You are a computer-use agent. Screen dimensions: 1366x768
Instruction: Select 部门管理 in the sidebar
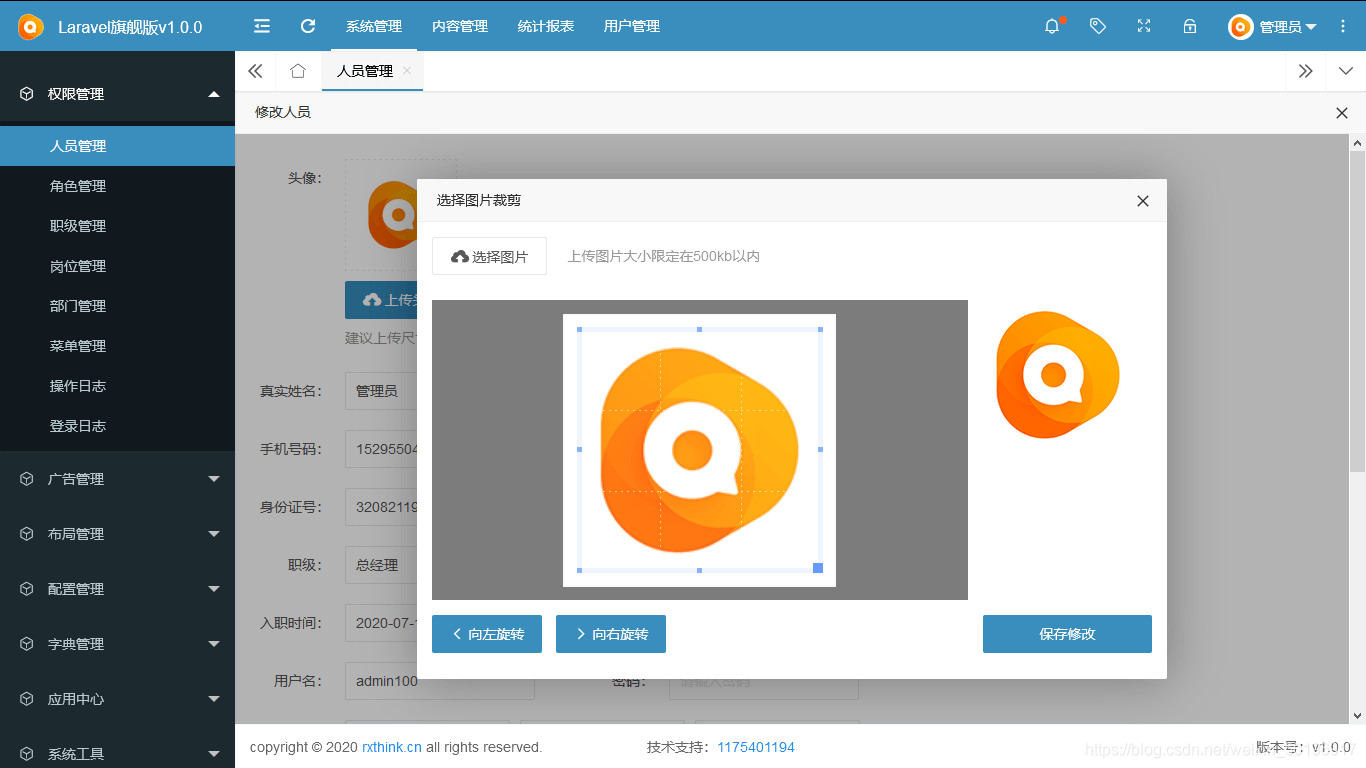click(117, 306)
